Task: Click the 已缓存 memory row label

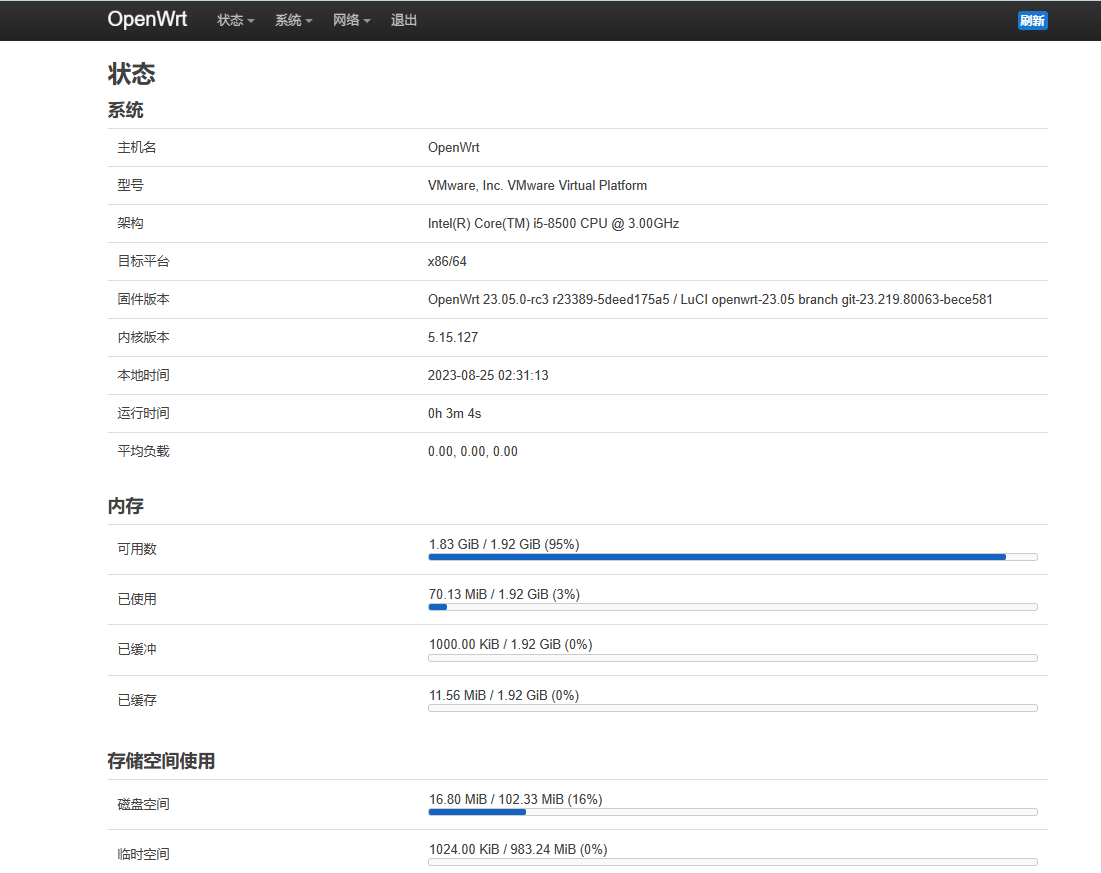Action: [137, 700]
